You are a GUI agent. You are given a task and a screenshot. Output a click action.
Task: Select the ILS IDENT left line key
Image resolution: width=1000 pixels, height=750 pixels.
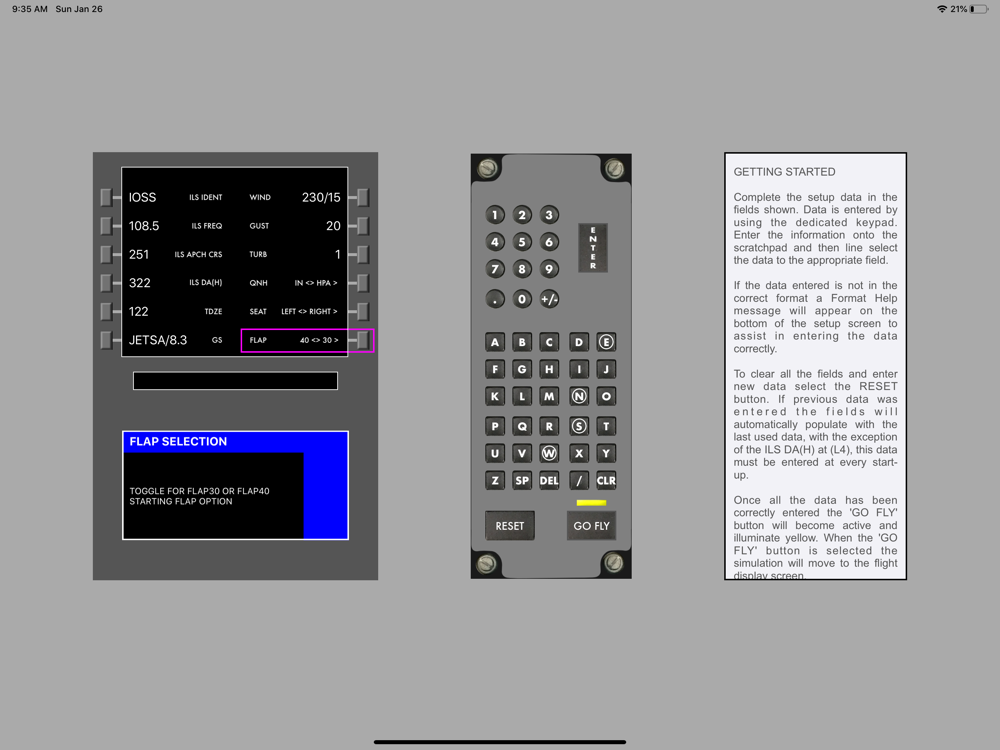tap(107, 197)
